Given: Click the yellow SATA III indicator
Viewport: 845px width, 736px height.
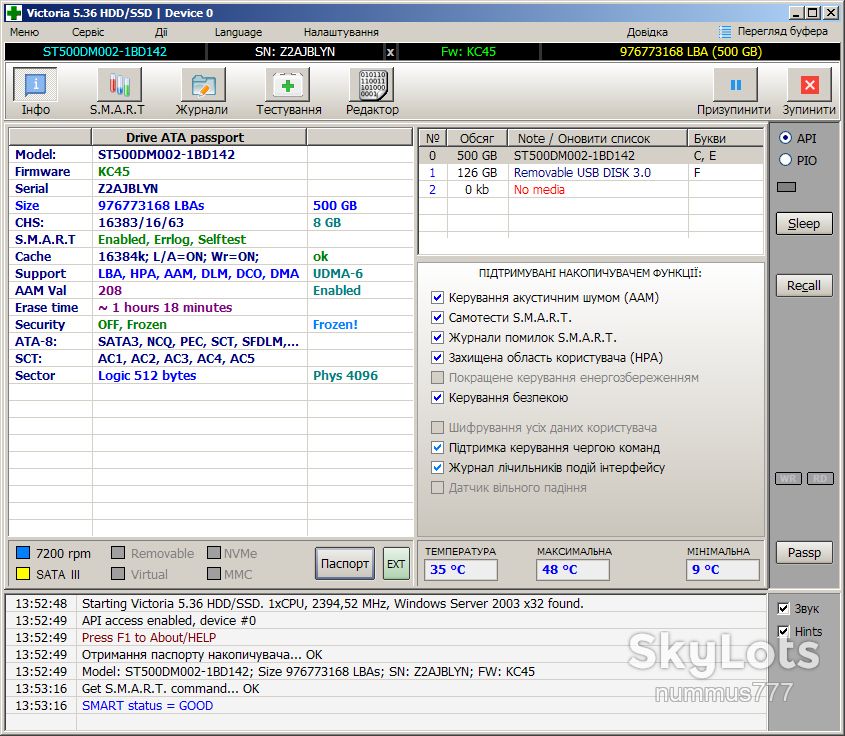Looking at the screenshot, I should pyautogui.click(x=23, y=574).
